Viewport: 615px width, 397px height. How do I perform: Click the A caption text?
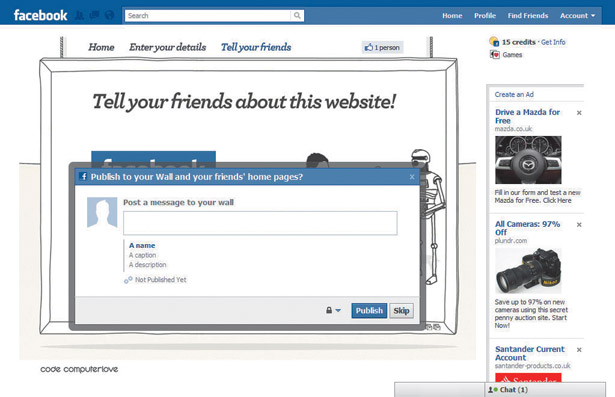[x=142, y=255]
